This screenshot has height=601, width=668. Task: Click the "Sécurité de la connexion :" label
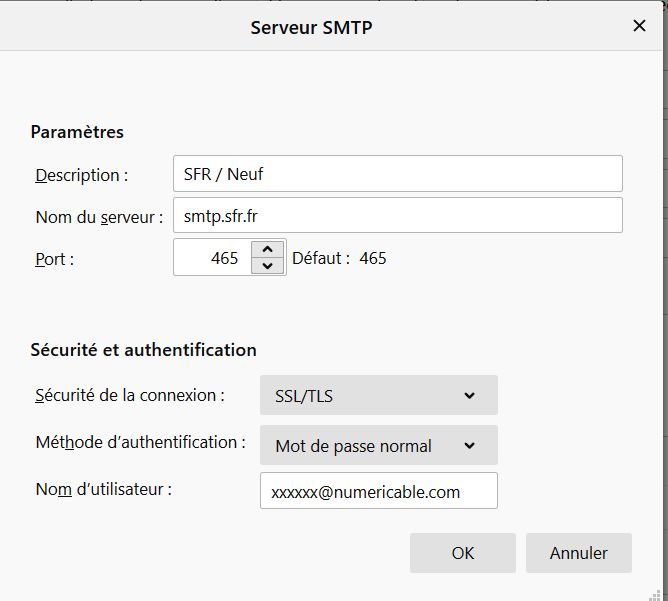[x=130, y=395]
